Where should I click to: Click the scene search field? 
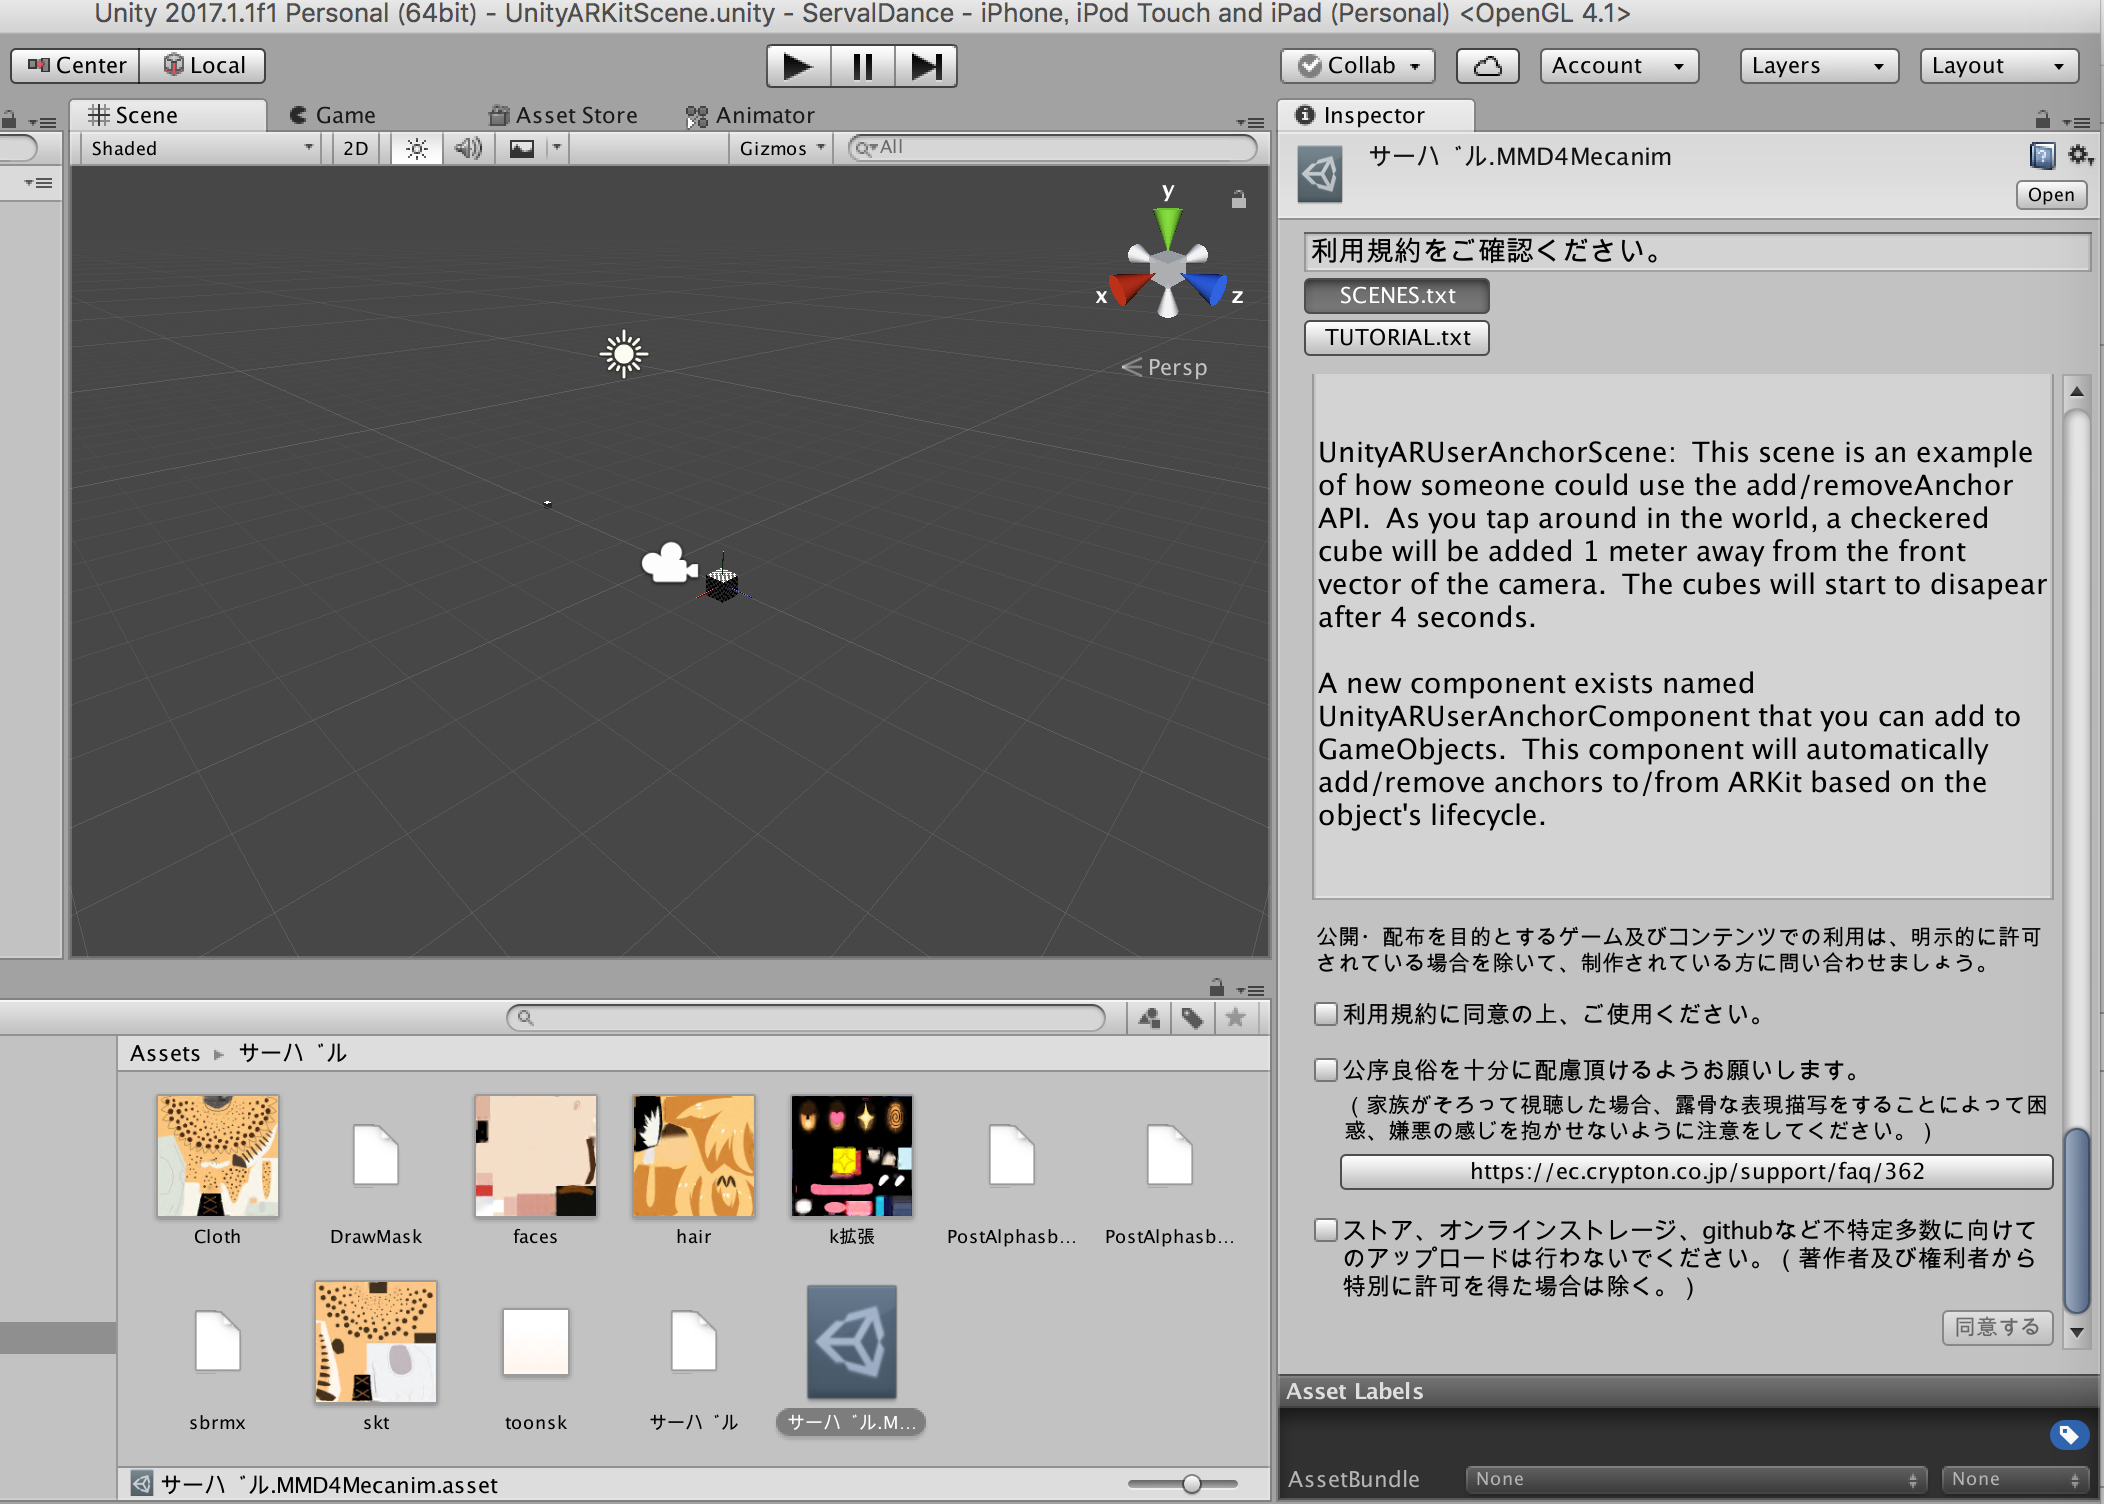pyautogui.click(x=1053, y=148)
